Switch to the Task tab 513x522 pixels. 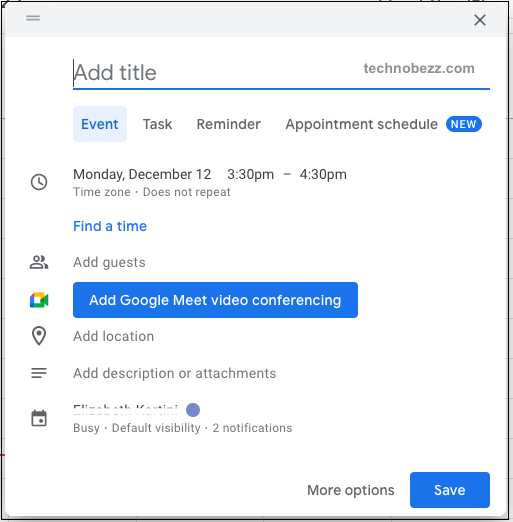pyautogui.click(x=157, y=124)
